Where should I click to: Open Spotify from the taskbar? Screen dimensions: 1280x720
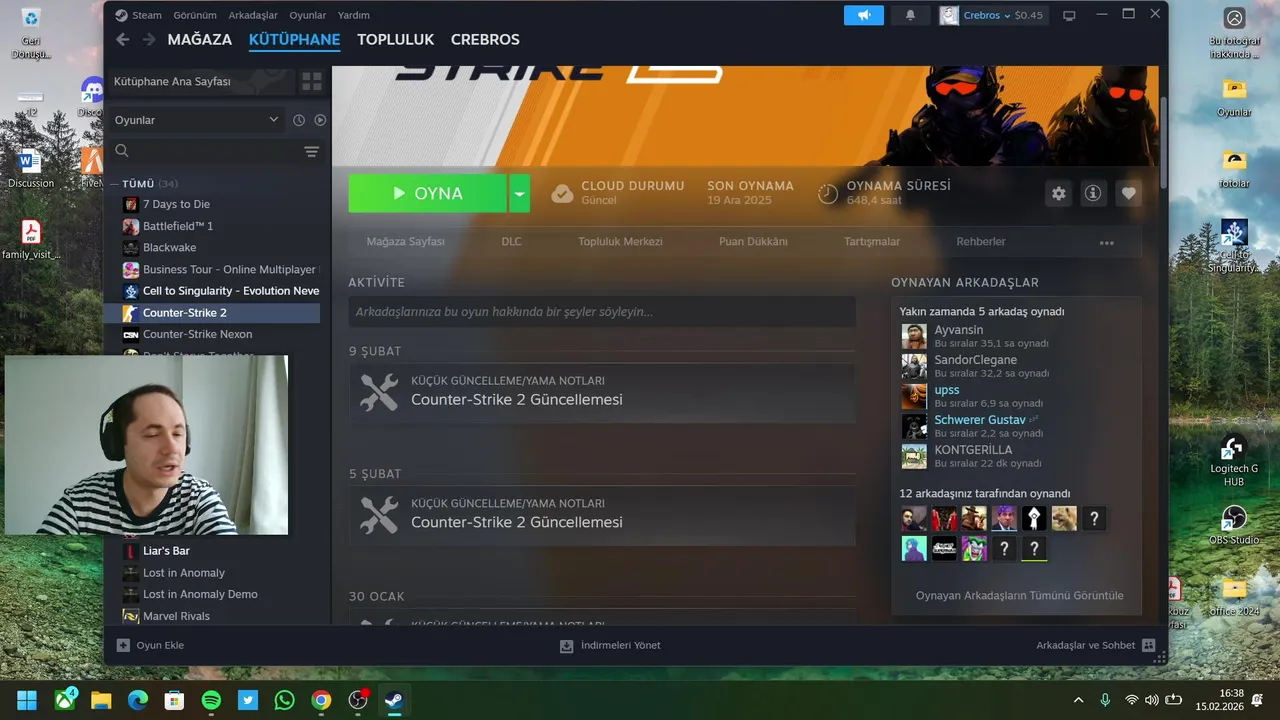pyautogui.click(x=211, y=700)
